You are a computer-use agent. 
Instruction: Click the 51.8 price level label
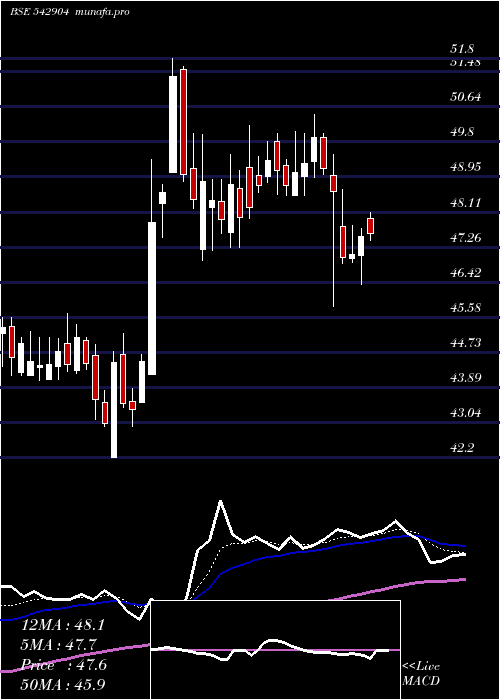(462, 49)
